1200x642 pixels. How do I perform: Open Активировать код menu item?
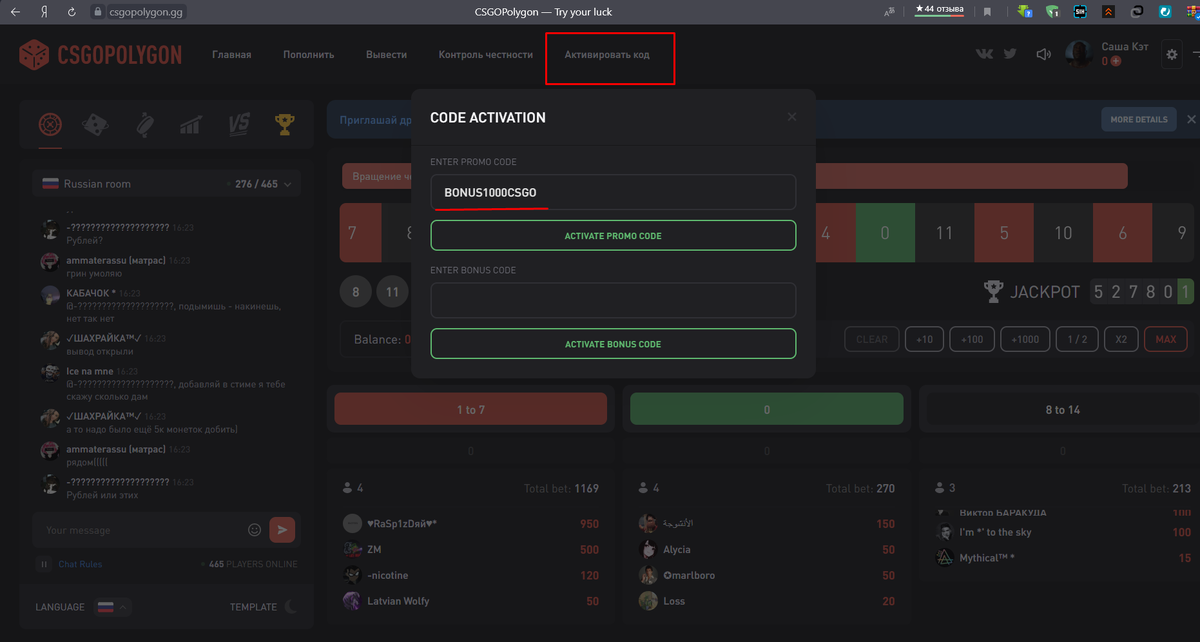(x=607, y=55)
